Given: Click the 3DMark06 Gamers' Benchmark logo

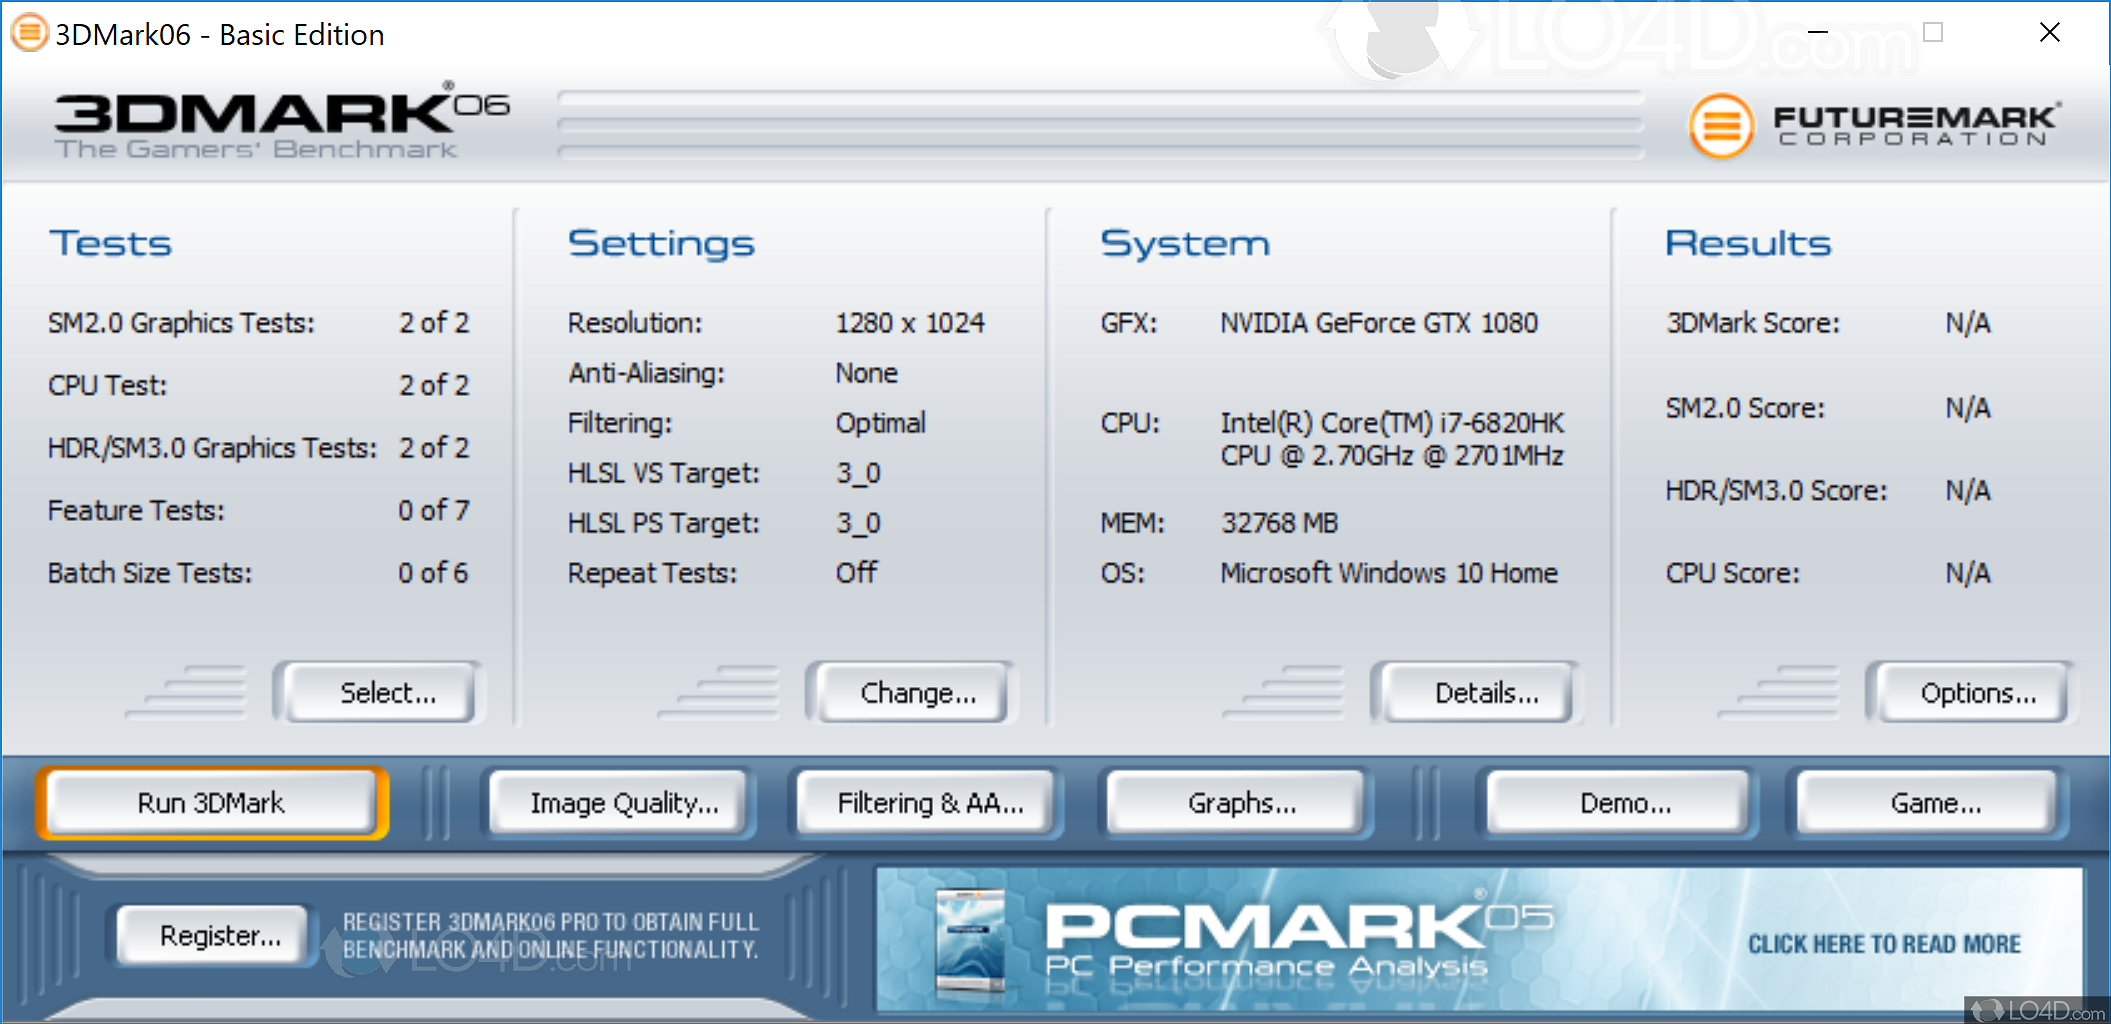Looking at the screenshot, I should (281, 123).
